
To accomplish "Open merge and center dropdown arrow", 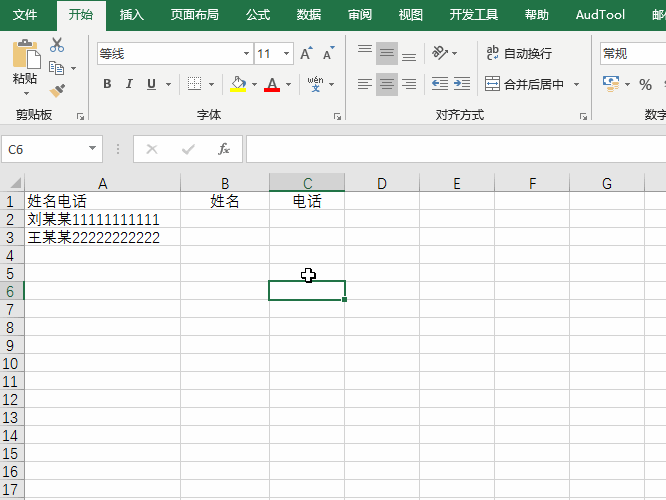I will (x=576, y=84).
